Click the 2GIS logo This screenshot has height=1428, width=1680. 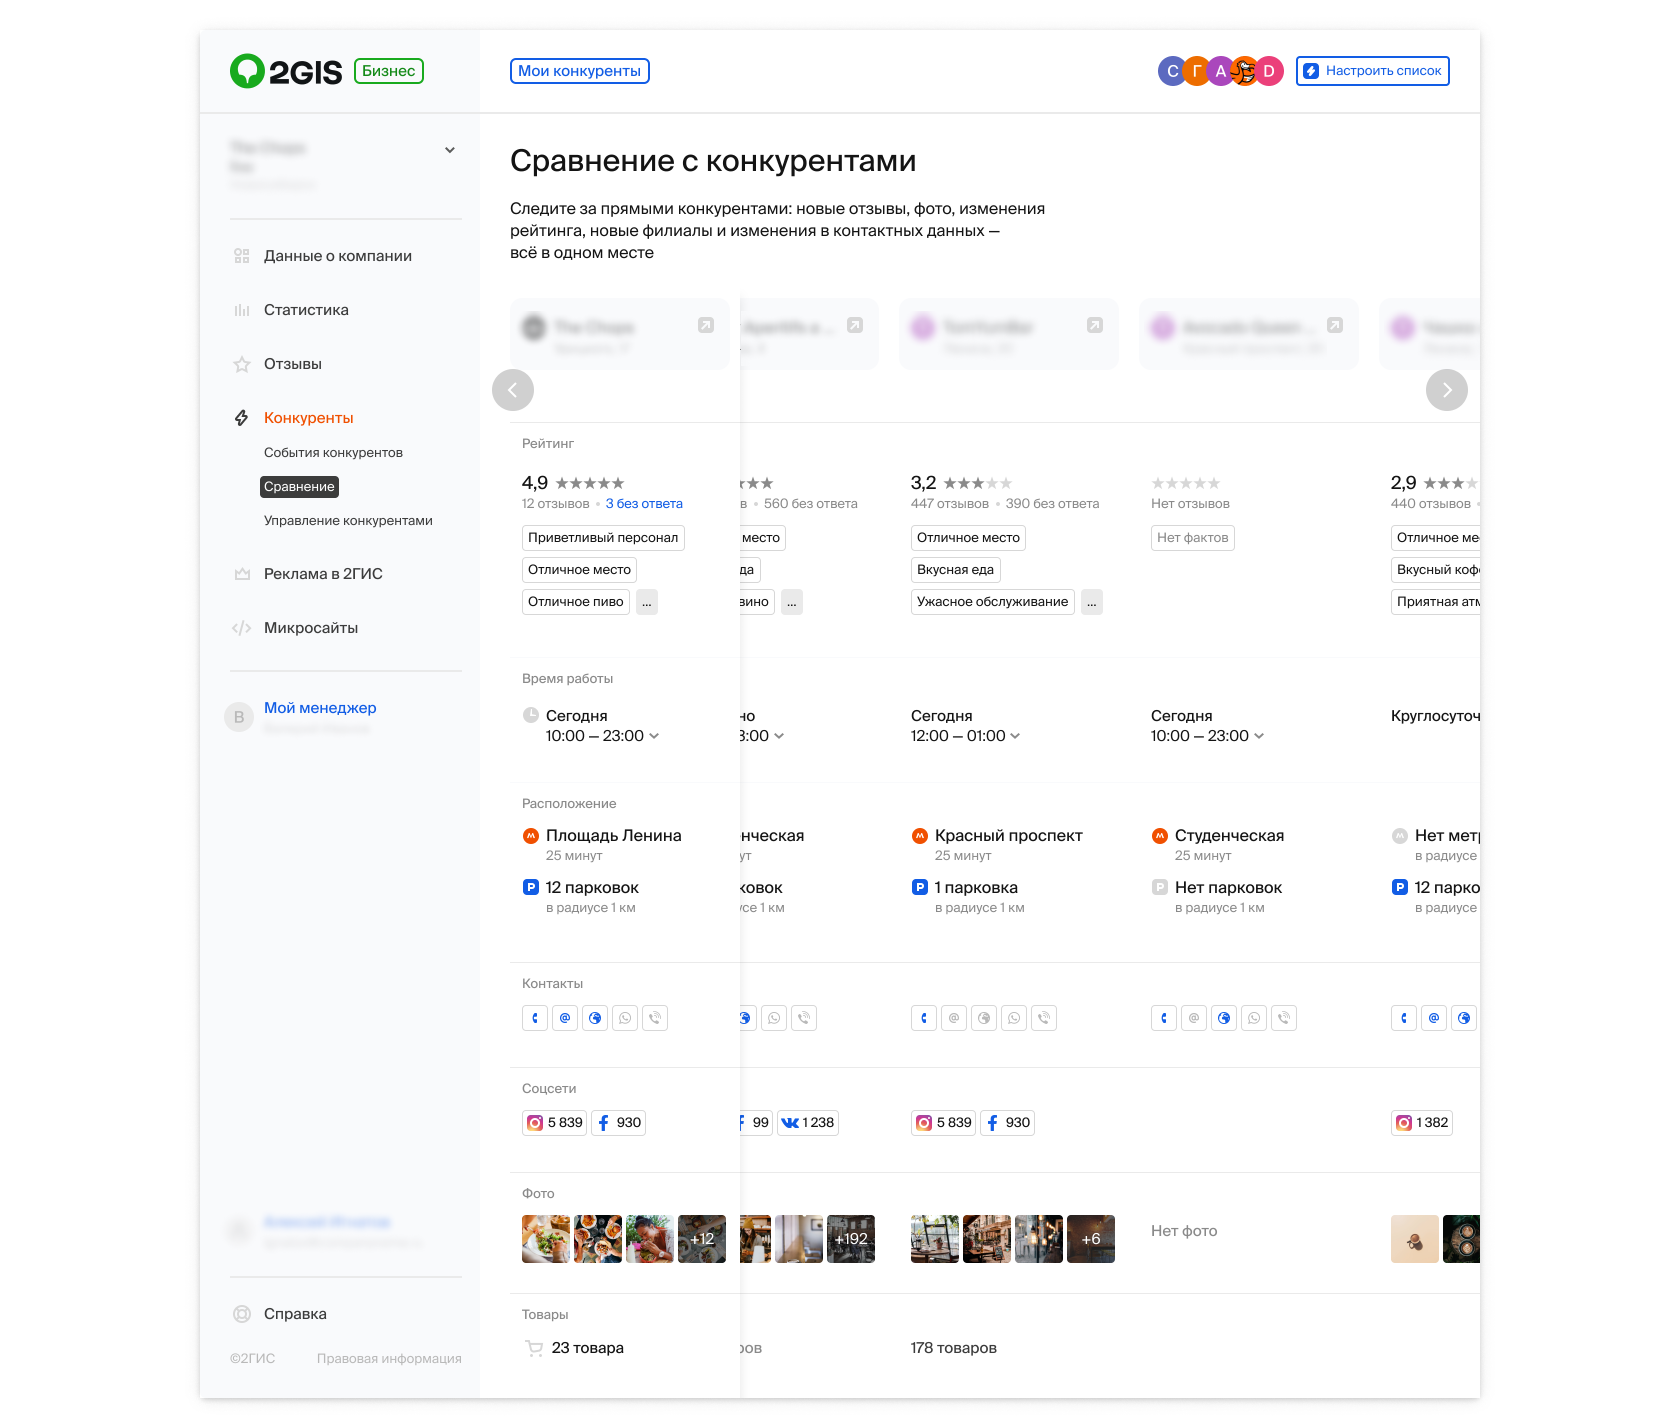[x=286, y=71]
